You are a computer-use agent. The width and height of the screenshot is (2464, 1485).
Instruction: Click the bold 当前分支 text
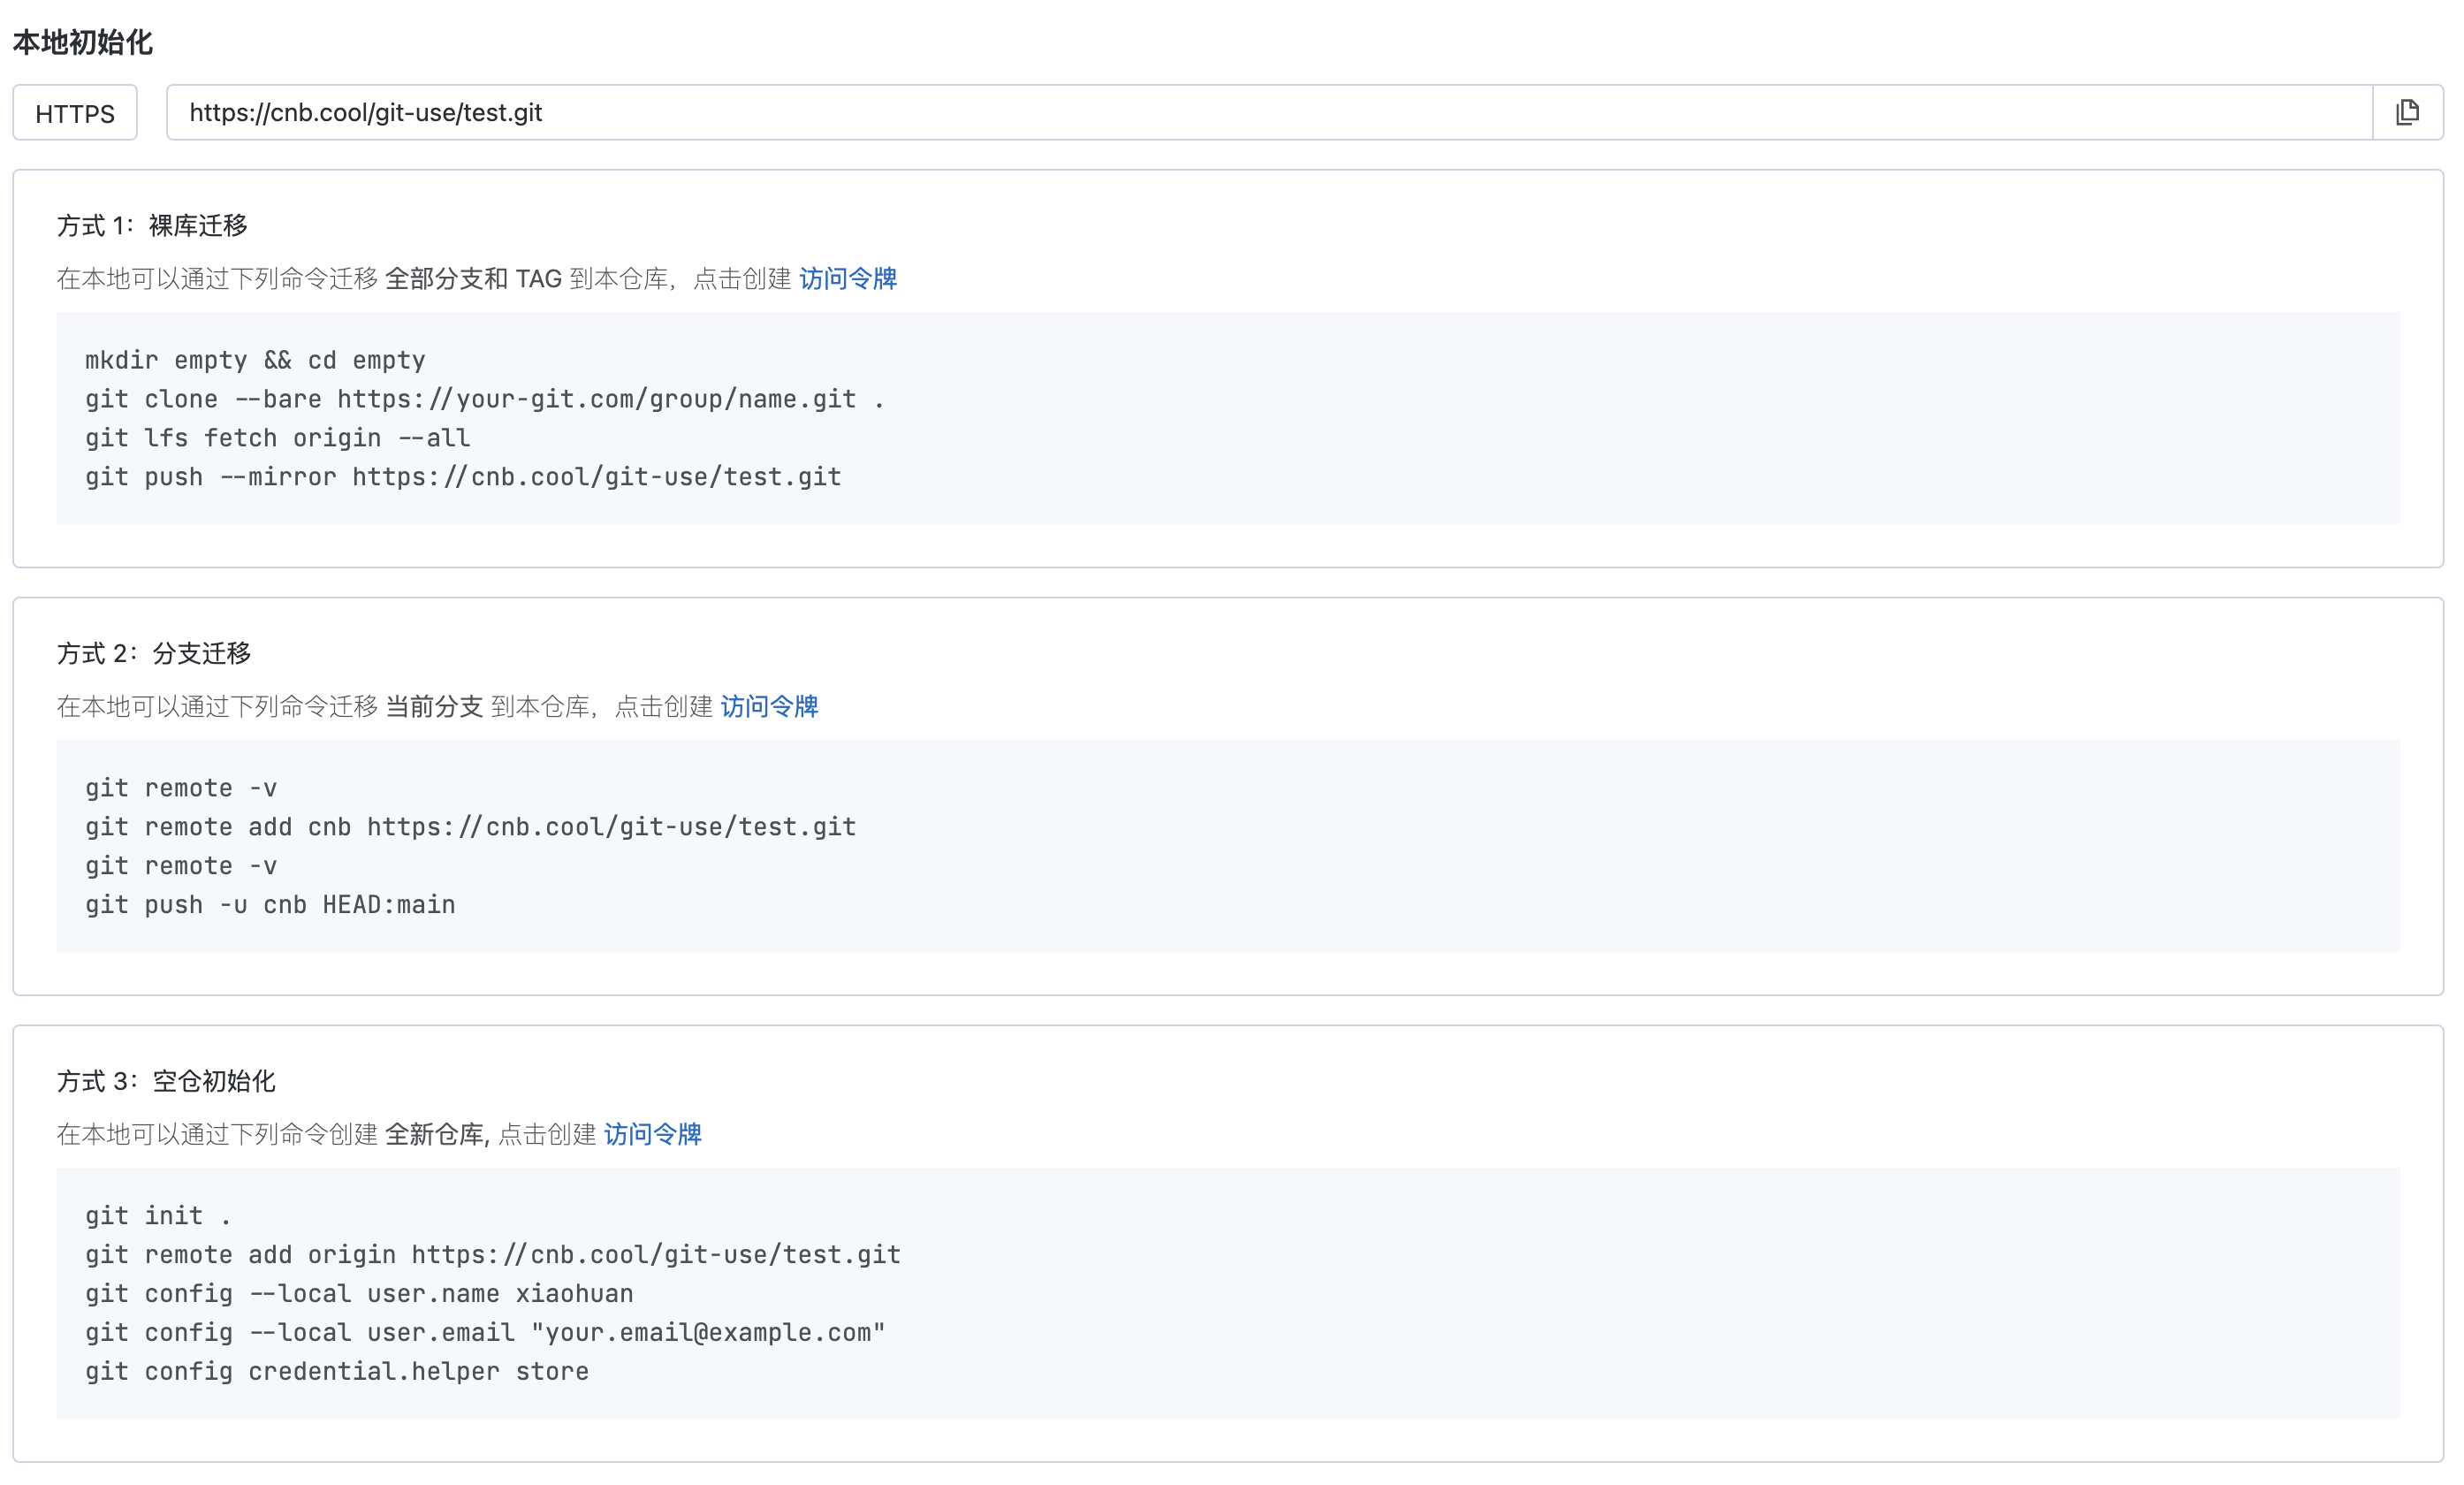434,706
